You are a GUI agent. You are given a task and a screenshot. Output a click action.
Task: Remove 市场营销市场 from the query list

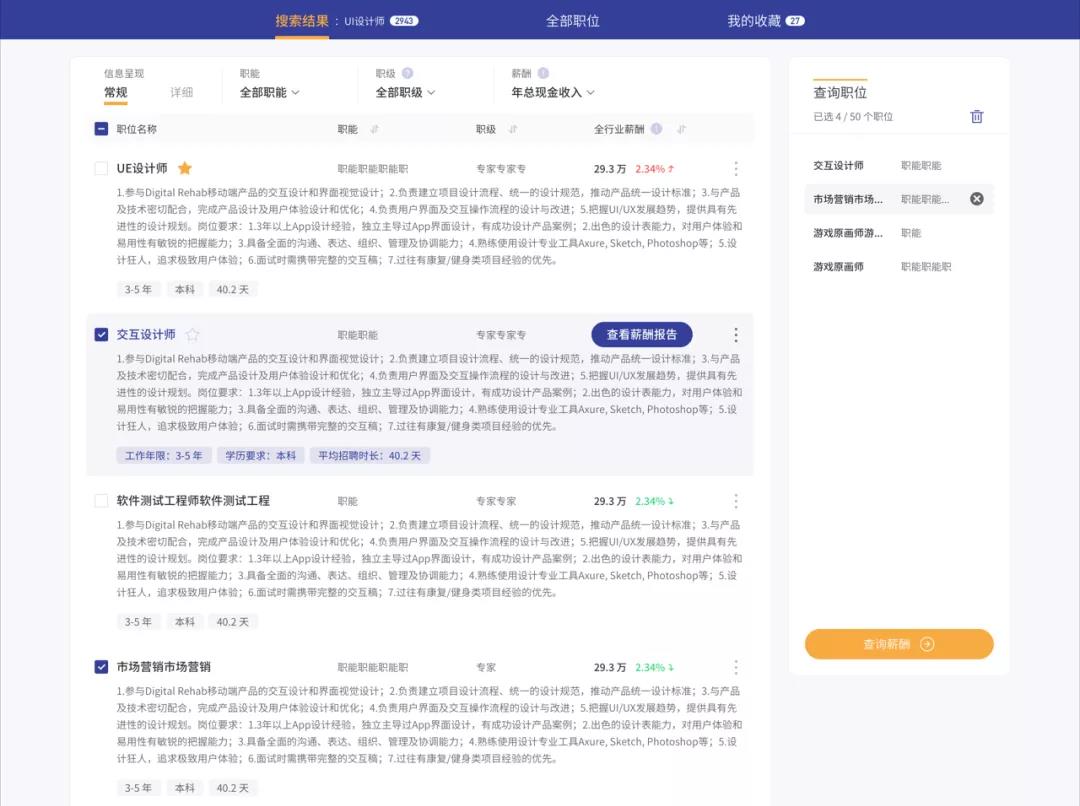[977, 199]
